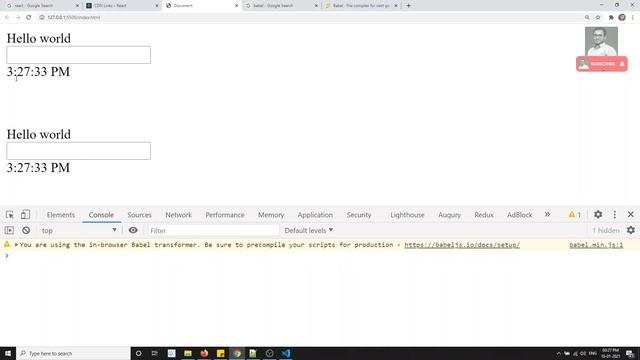640x360 pixels.
Task: Switch to the first Google Search tab
Action: point(42,6)
